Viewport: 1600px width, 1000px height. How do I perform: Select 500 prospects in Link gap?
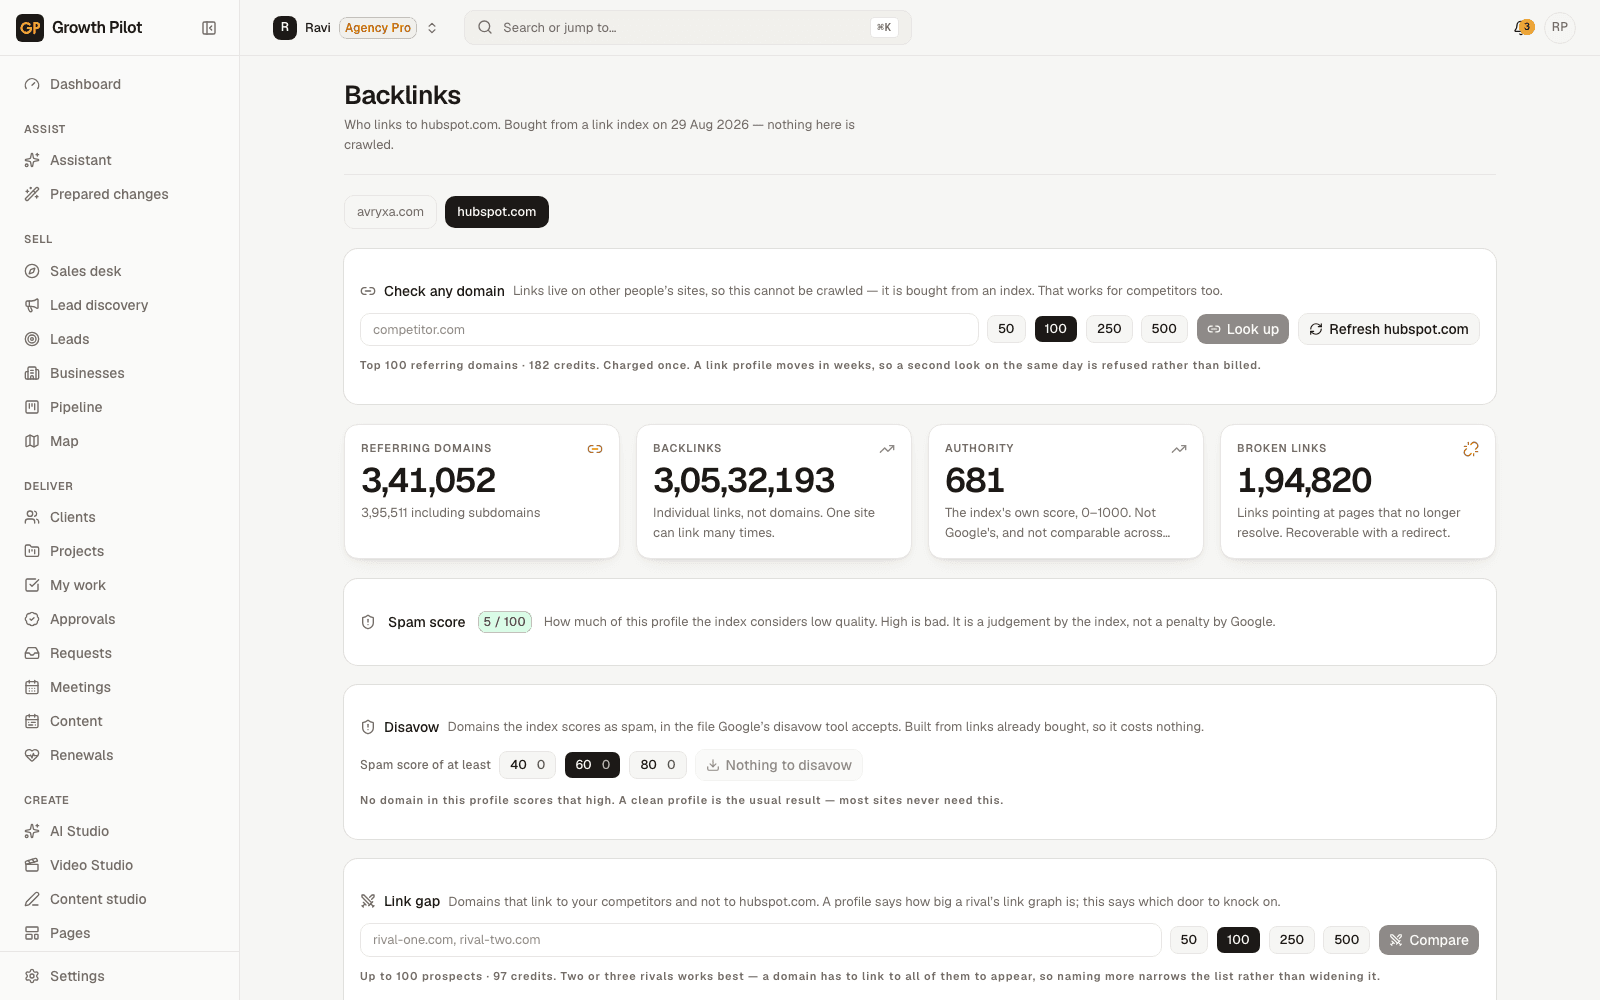1347,940
